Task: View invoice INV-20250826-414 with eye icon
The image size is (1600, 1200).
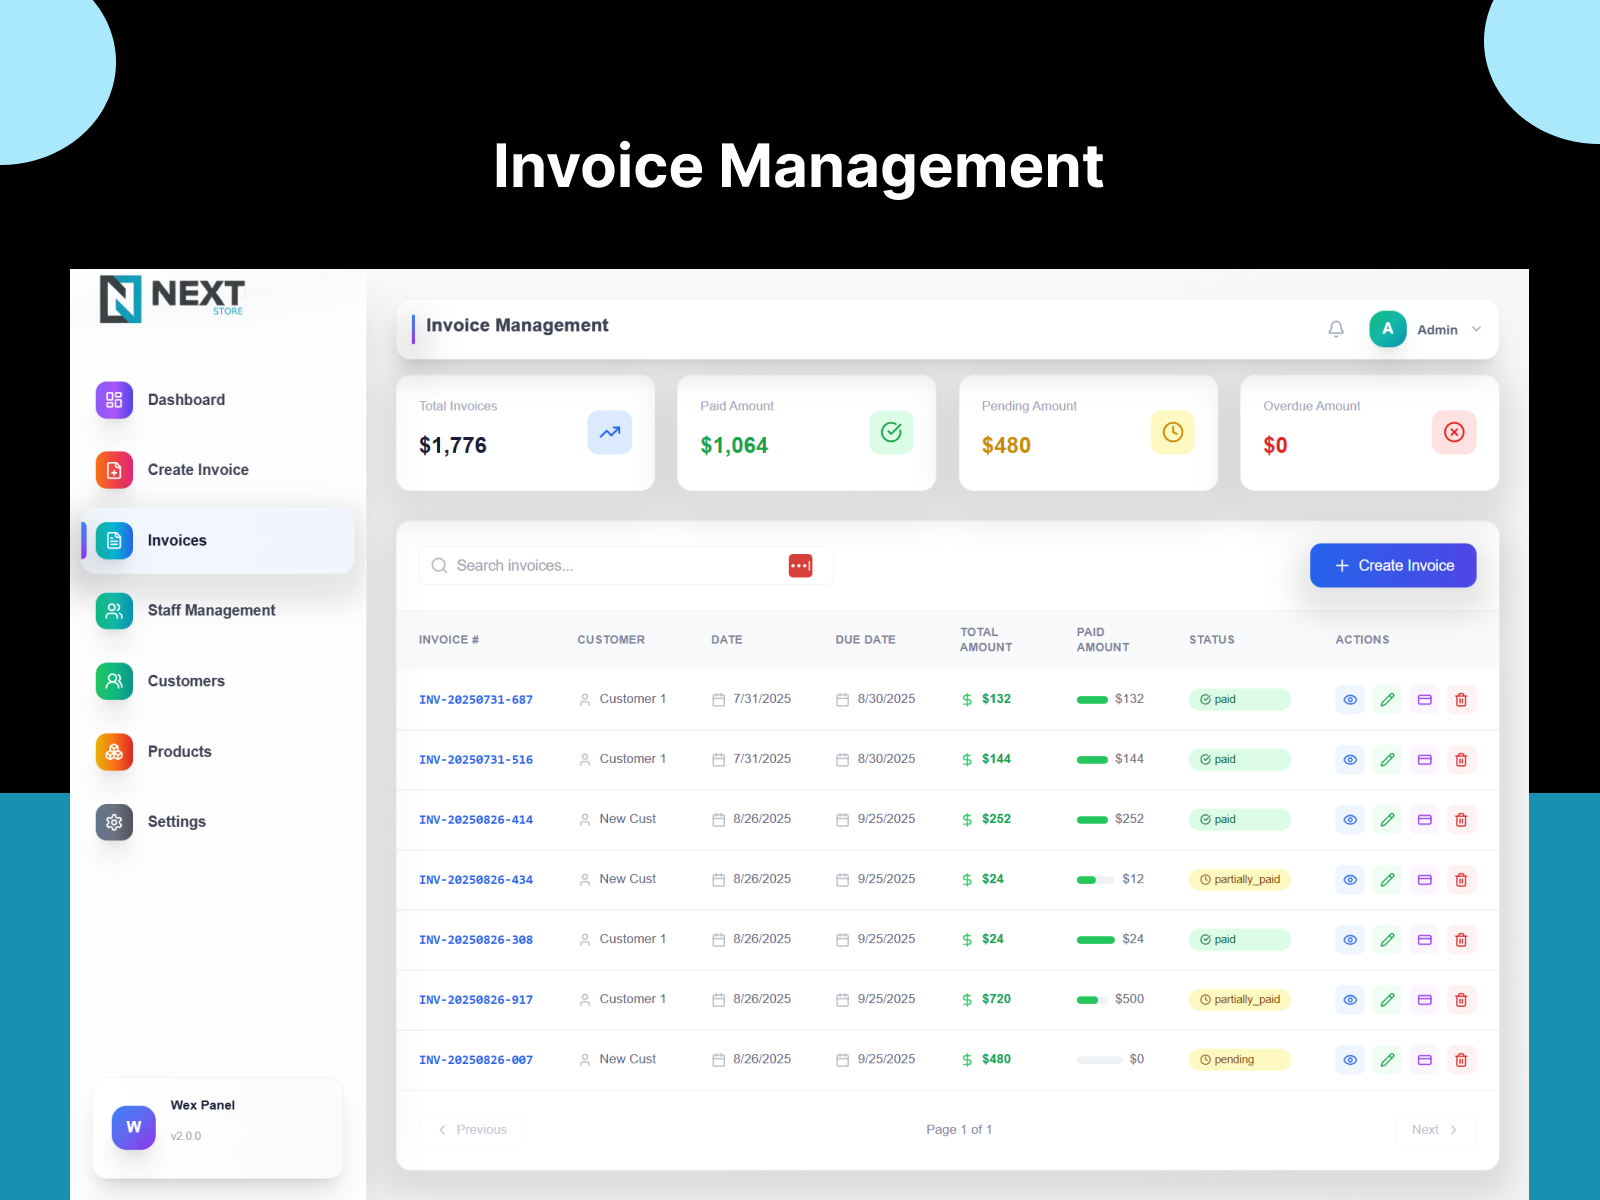Action: tap(1350, 820)
